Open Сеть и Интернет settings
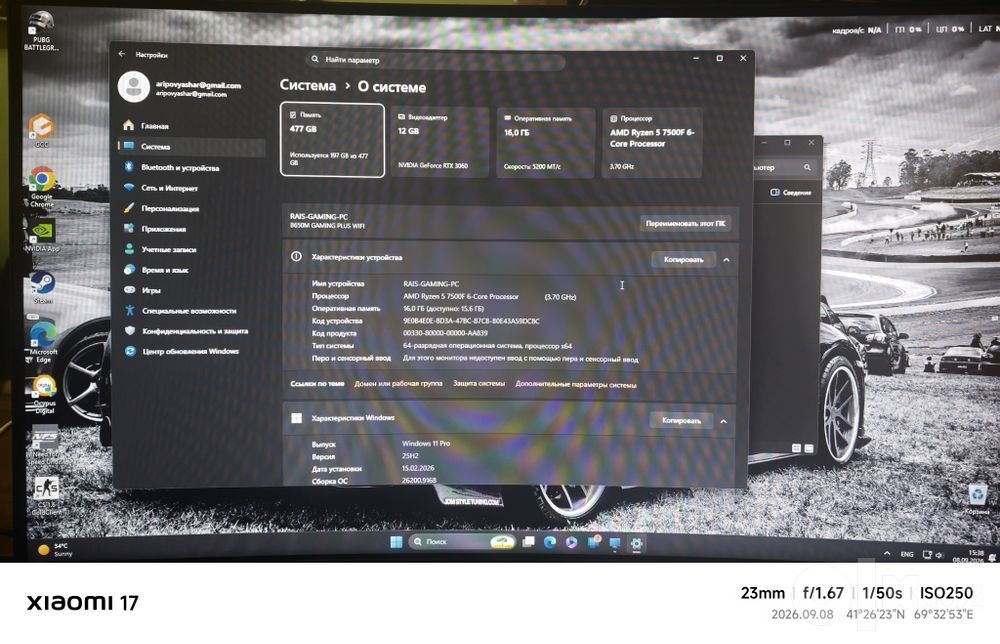1000x644 pixels. coord(192,187)
